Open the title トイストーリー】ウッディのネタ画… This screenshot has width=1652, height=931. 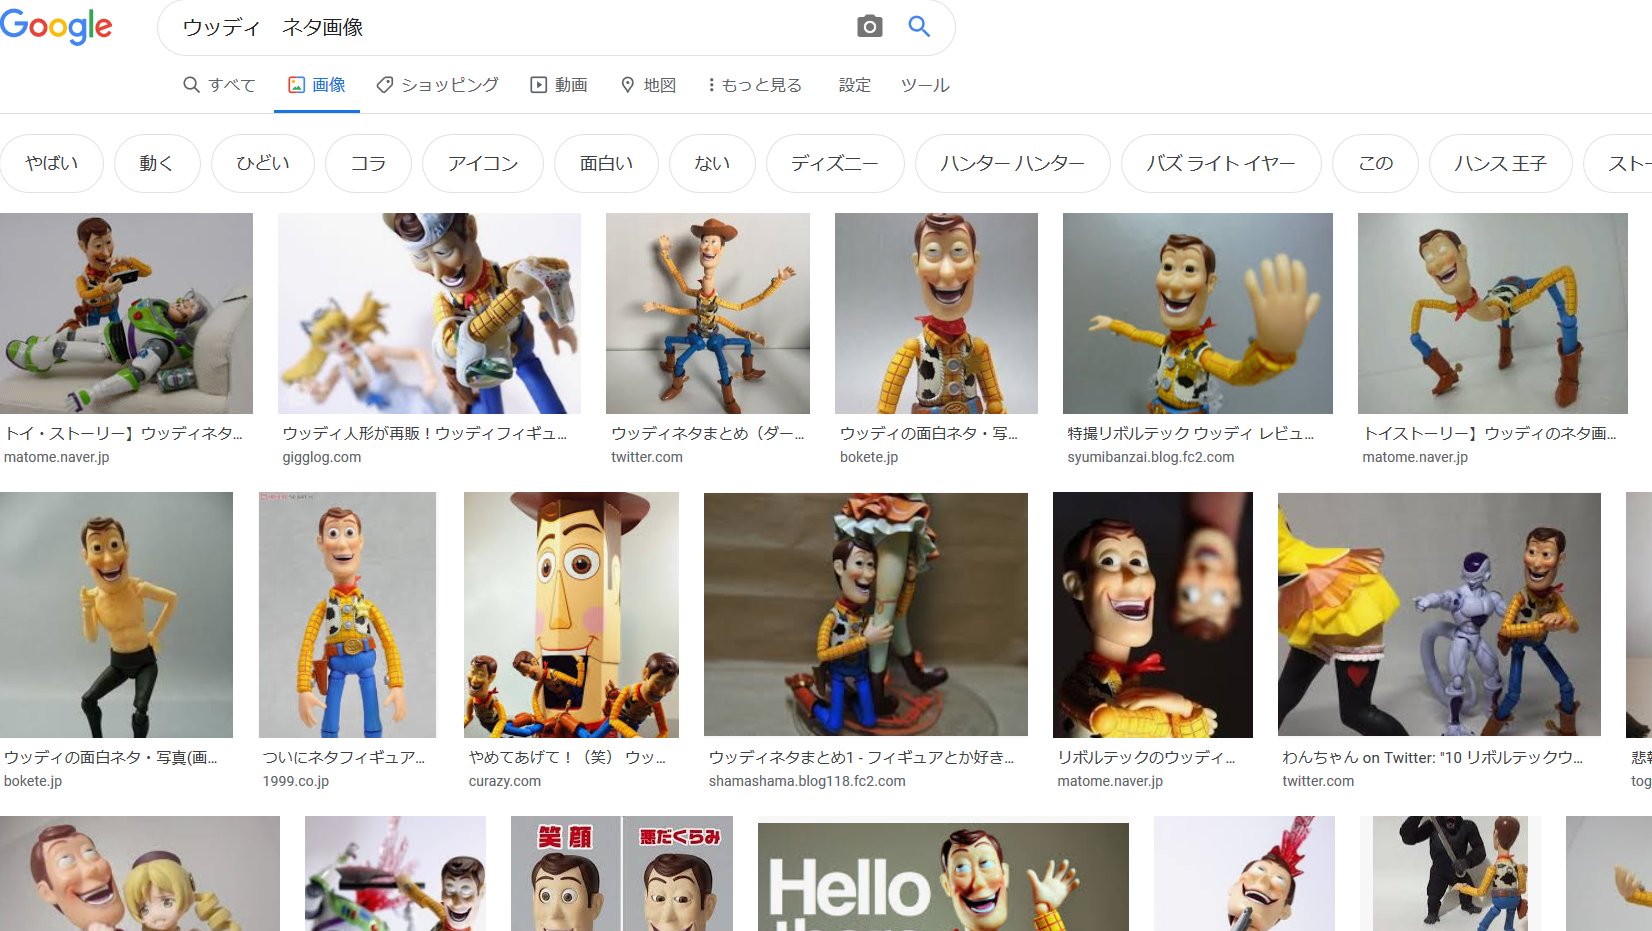pos(1489,433)
